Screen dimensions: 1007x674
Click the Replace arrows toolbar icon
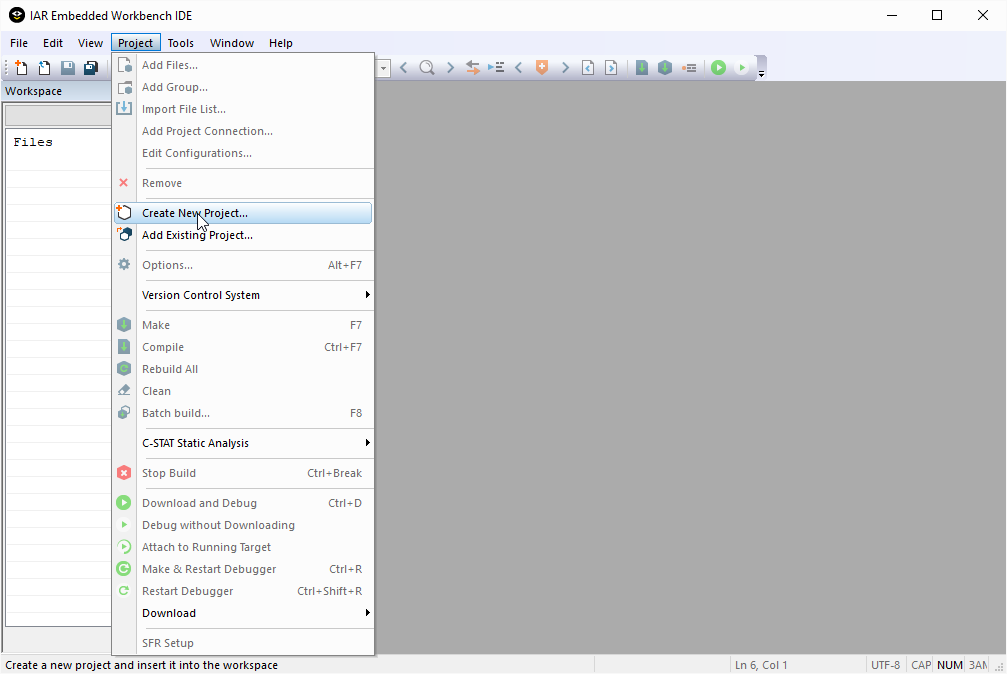tap(473, 67)
